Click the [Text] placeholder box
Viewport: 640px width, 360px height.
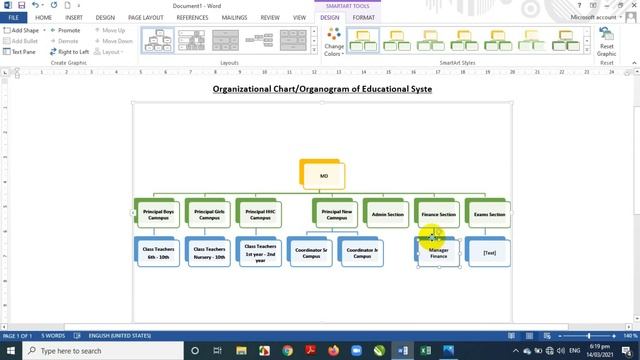pyautogui.click(x=488, y=252)
